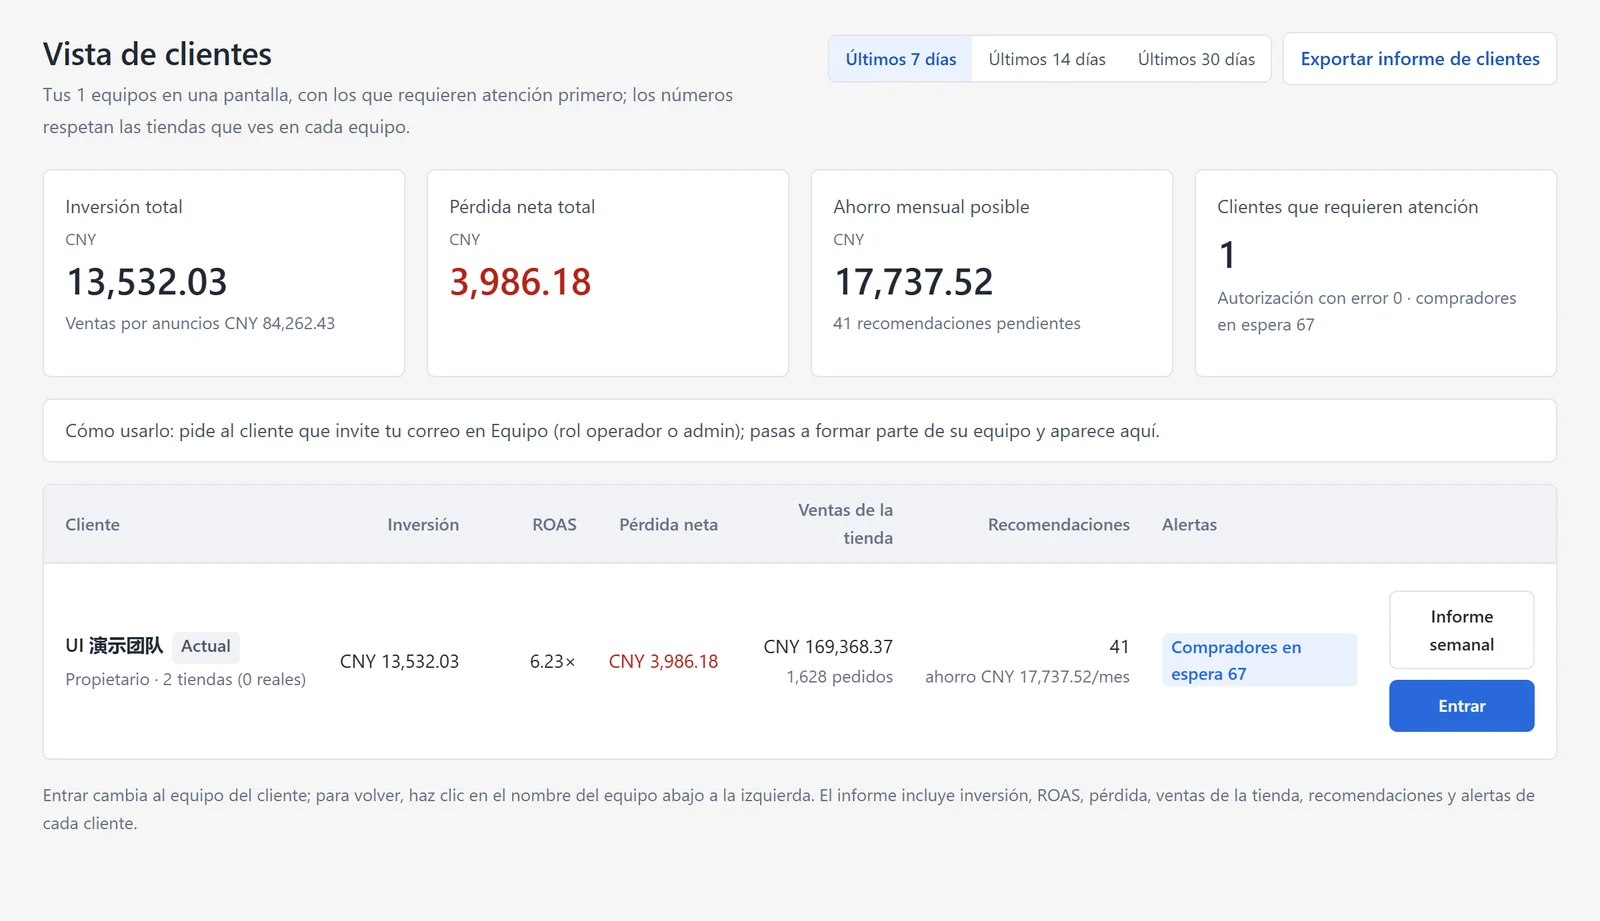Open the Compradores en espera 67 alert
The height and width of the screenshot is (921, 1600).
click(1259, 660)
